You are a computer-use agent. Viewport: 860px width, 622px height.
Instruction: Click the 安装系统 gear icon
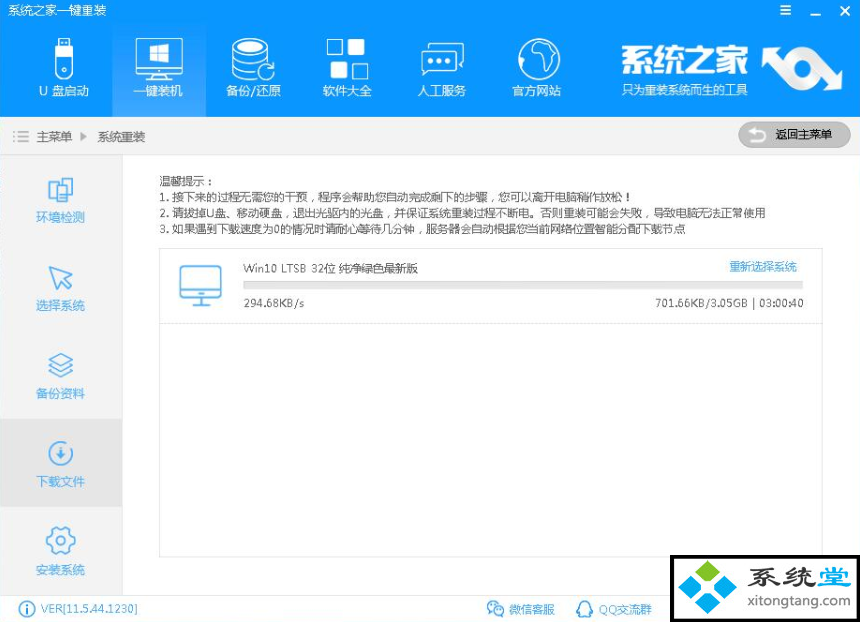pos(60,541)
